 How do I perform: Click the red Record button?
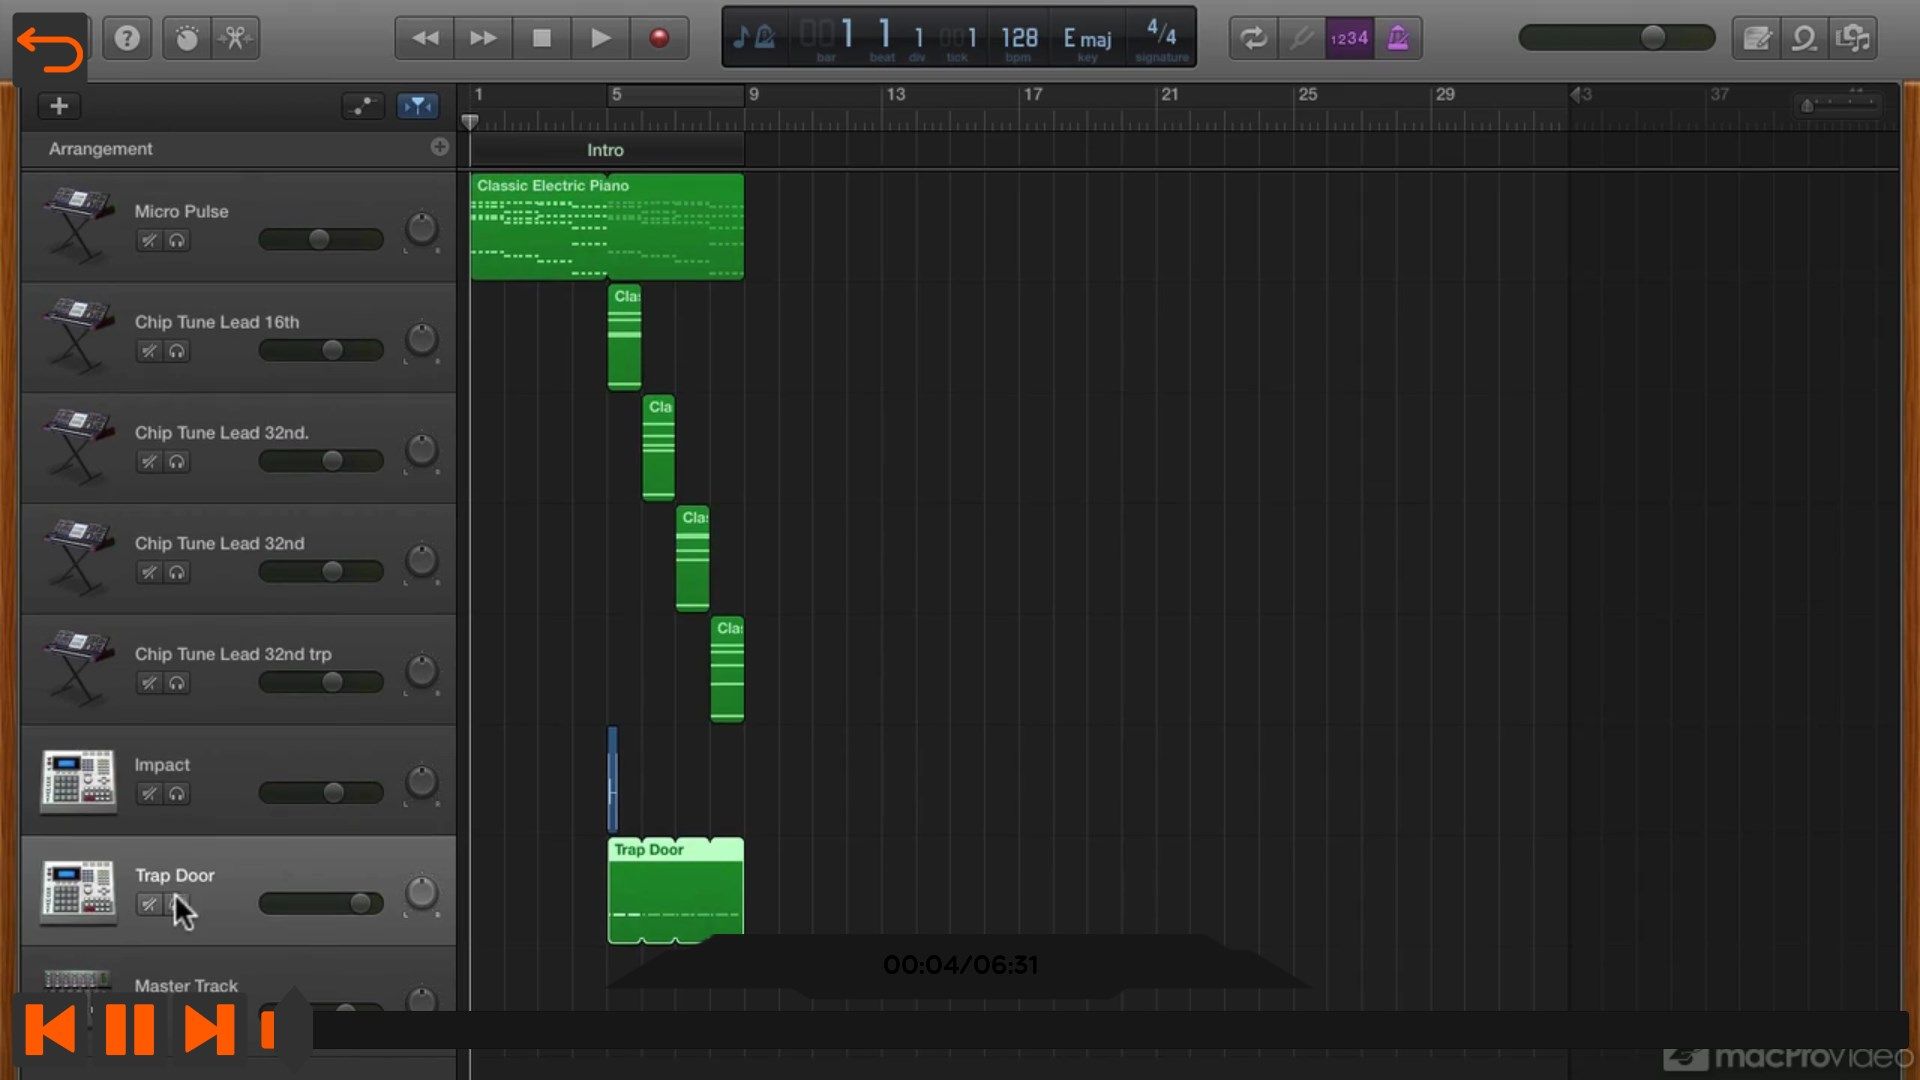click(659, 38)
